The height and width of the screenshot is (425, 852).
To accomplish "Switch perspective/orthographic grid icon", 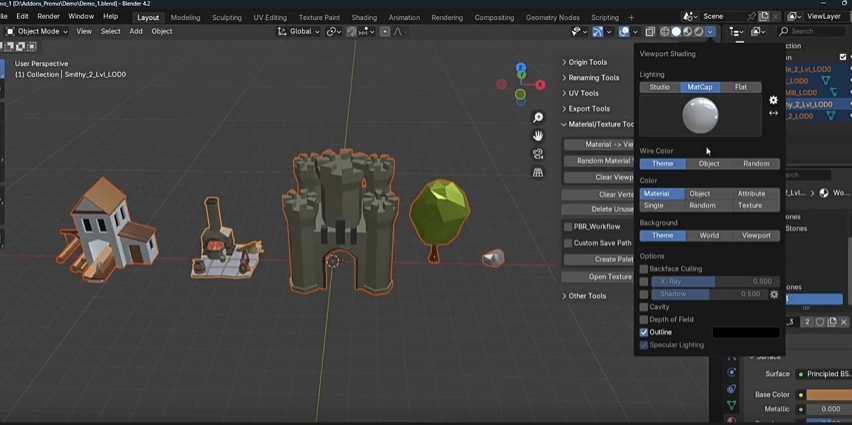I will tap(538, 172).
